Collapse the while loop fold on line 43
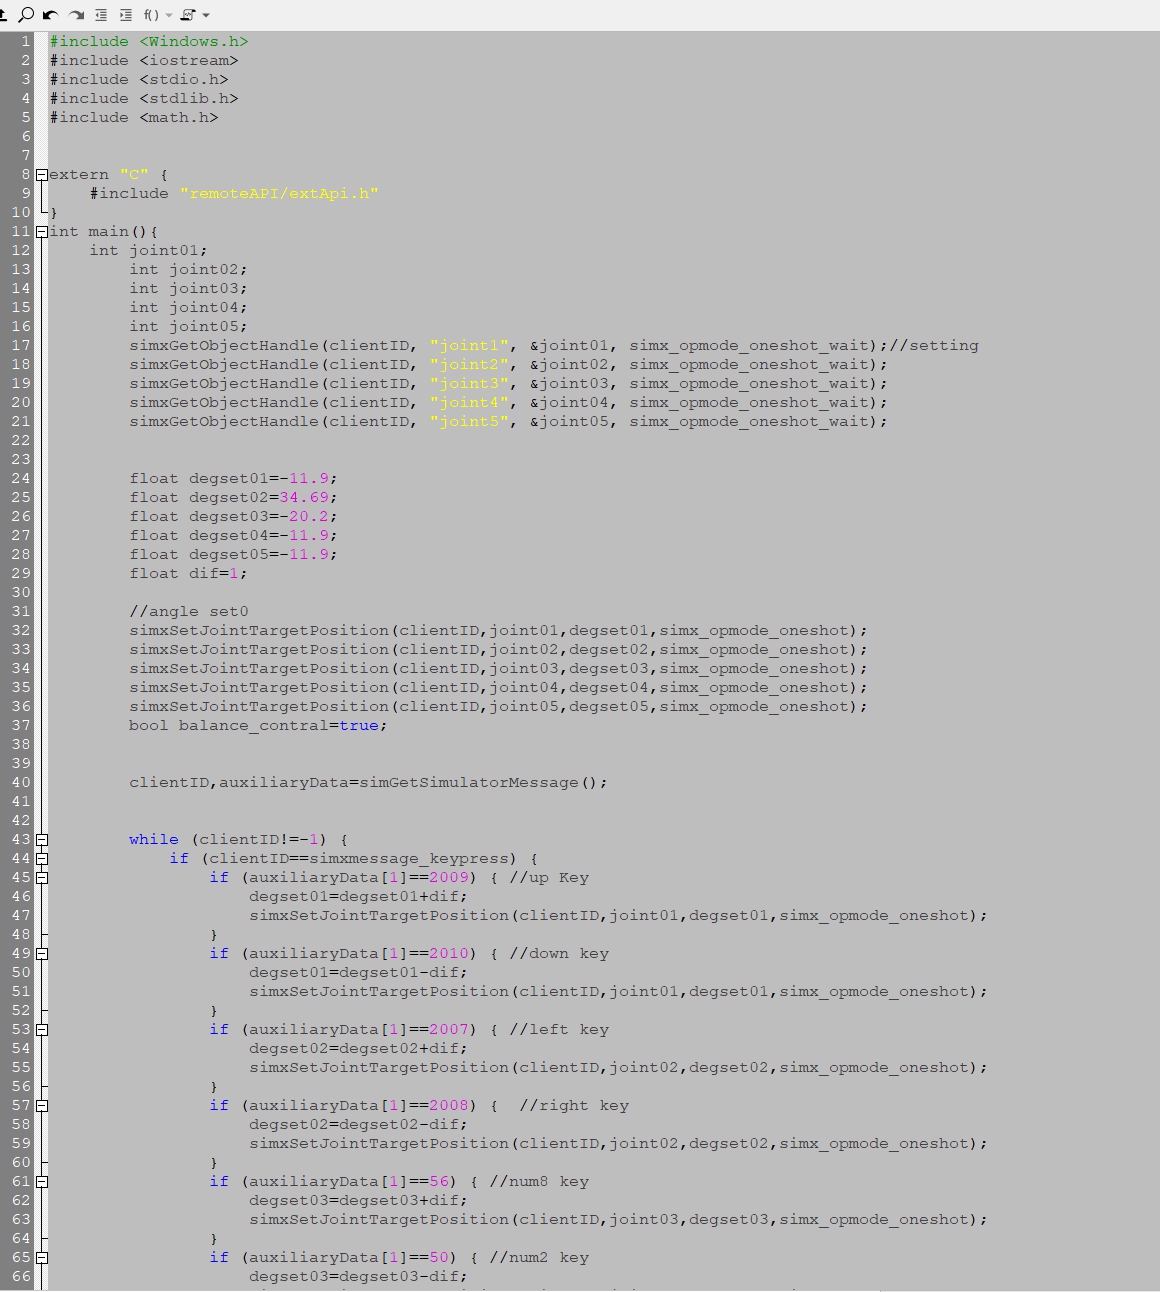Viewport: 1160px width, 1292px height. (41, 839)
